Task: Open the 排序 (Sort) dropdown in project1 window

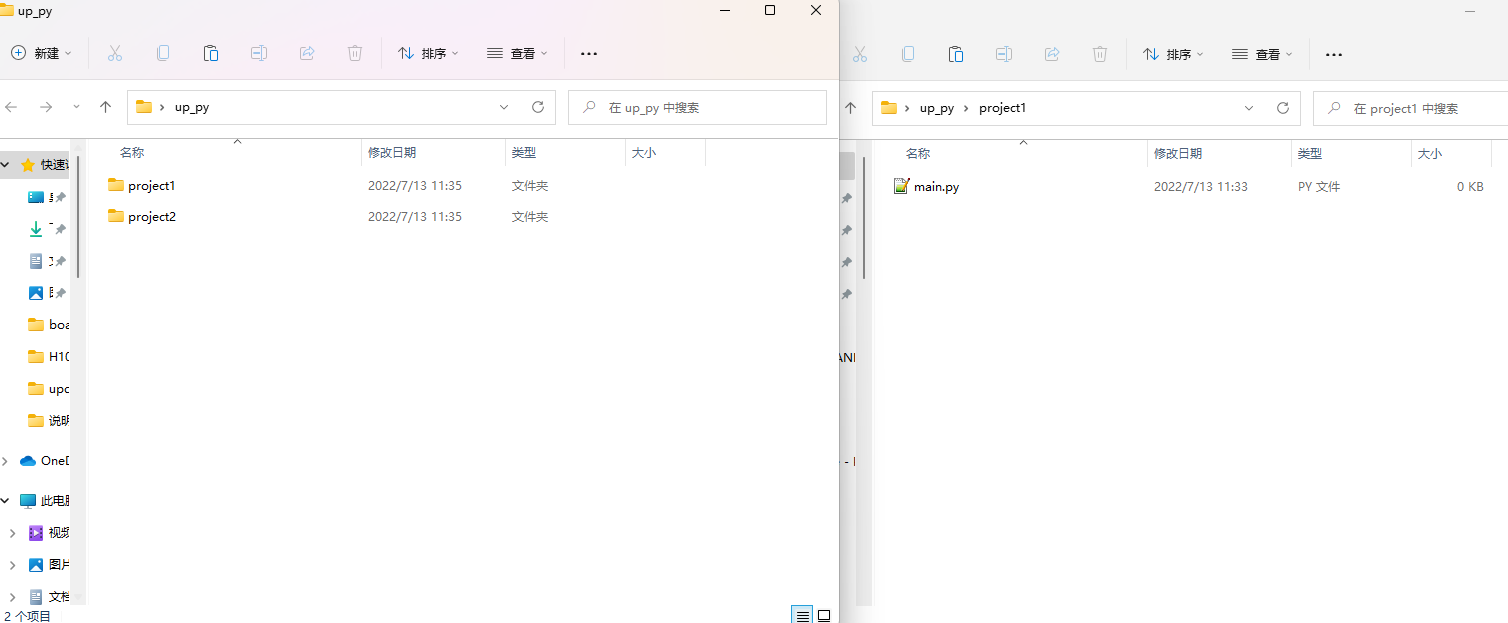Action: (1173, 54)
